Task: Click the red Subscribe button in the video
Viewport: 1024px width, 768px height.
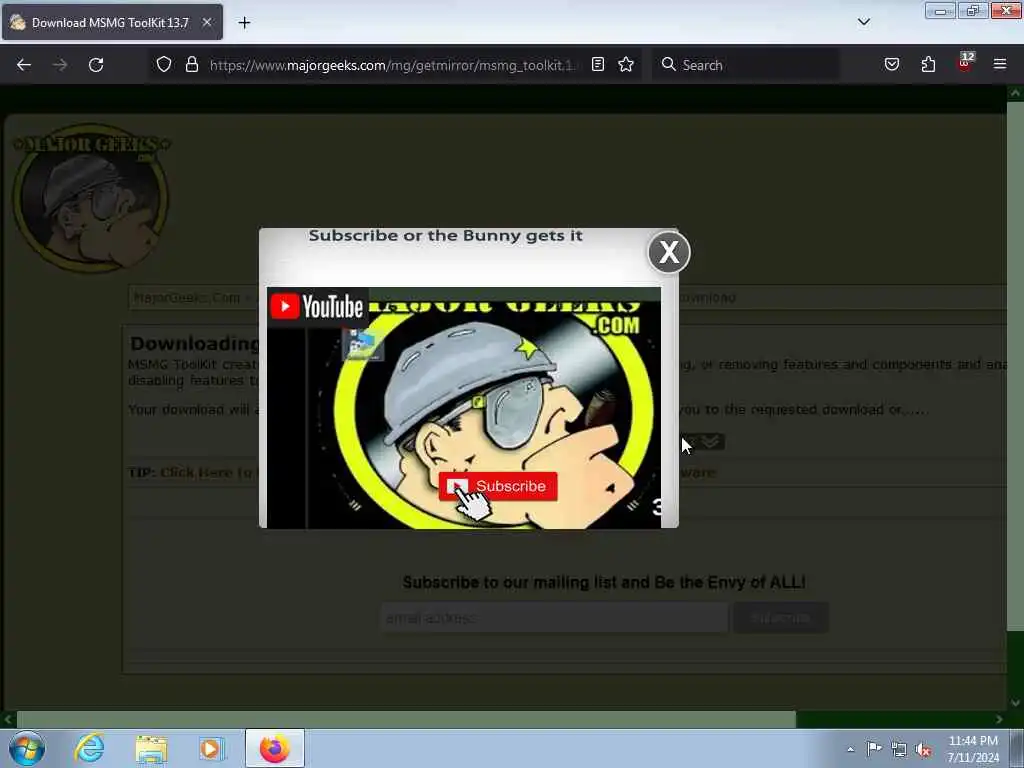Action: (x=498, y=487)
